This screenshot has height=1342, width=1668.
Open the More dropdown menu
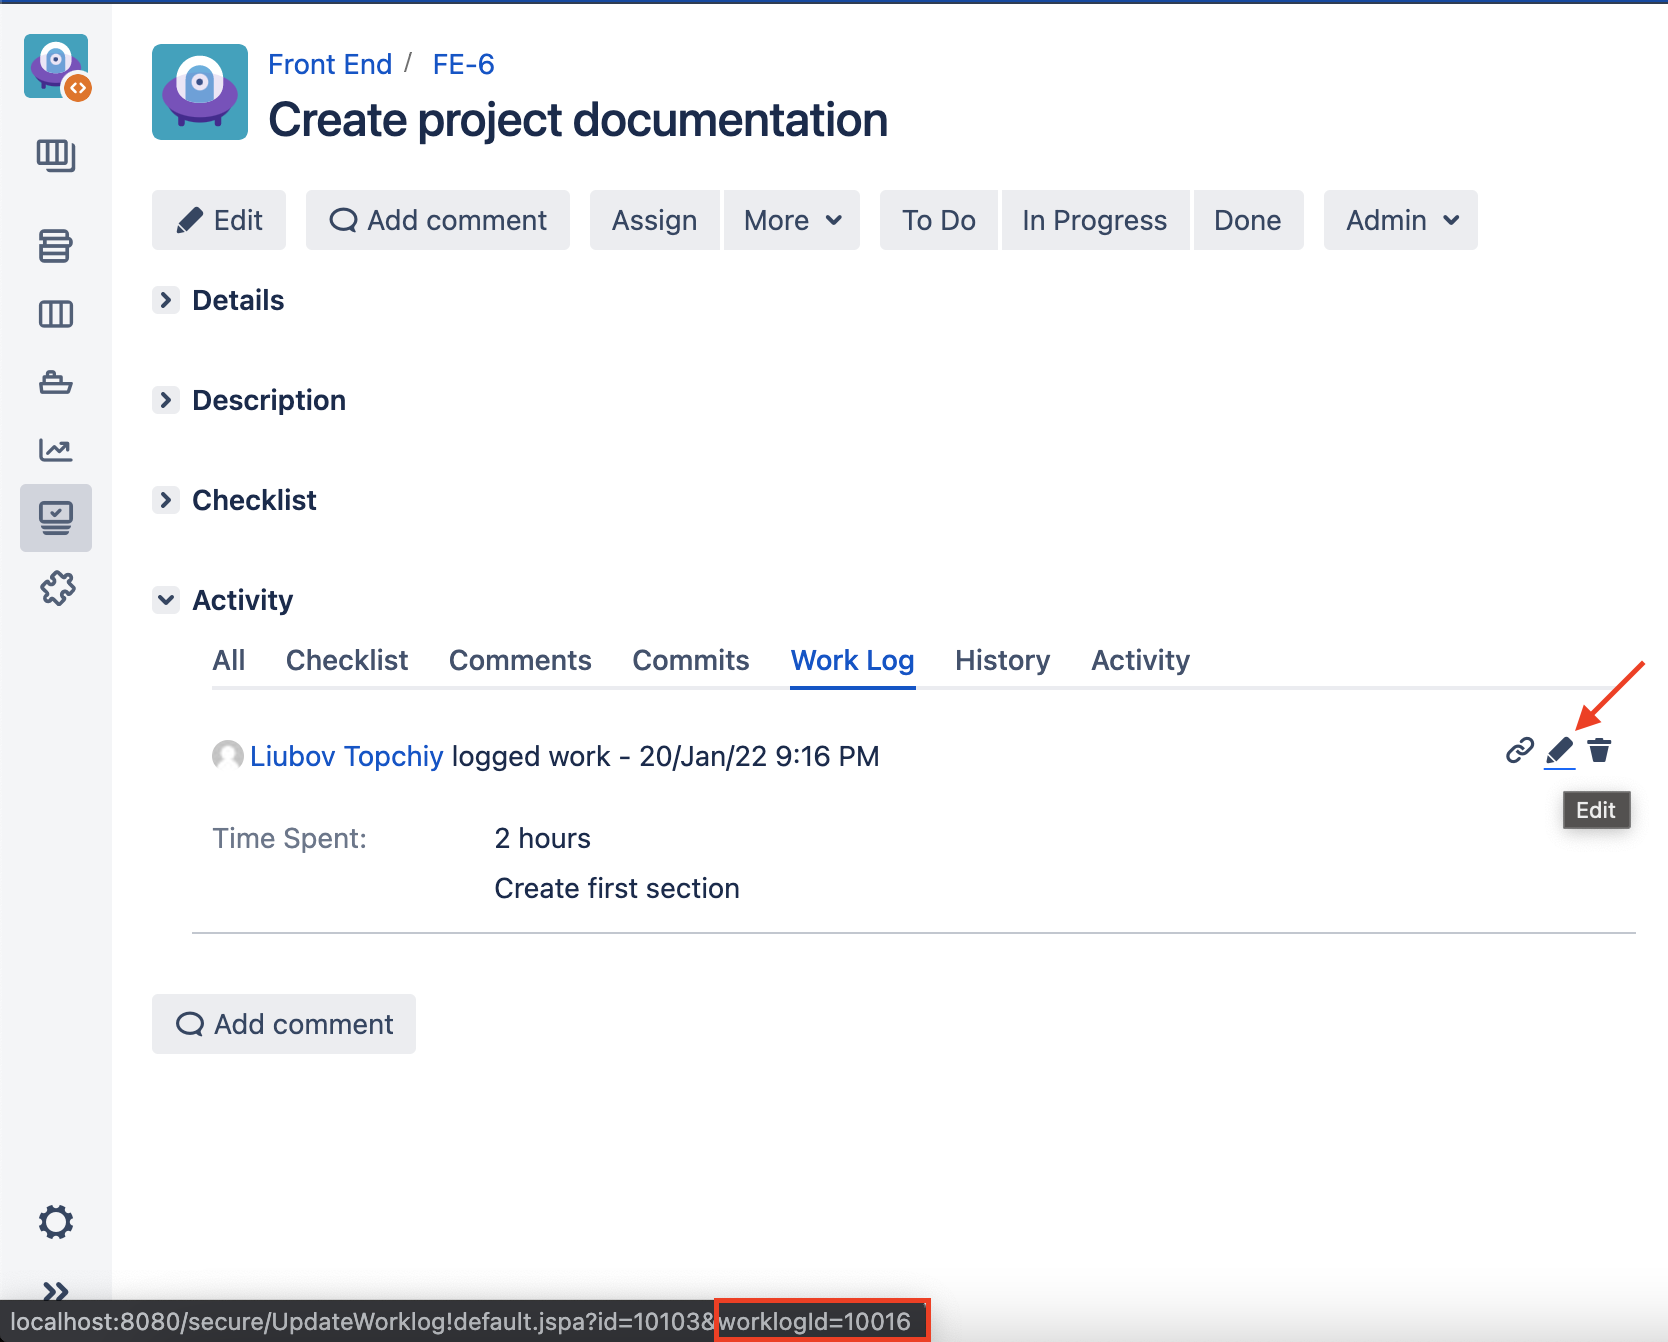(x=791, y=220)
